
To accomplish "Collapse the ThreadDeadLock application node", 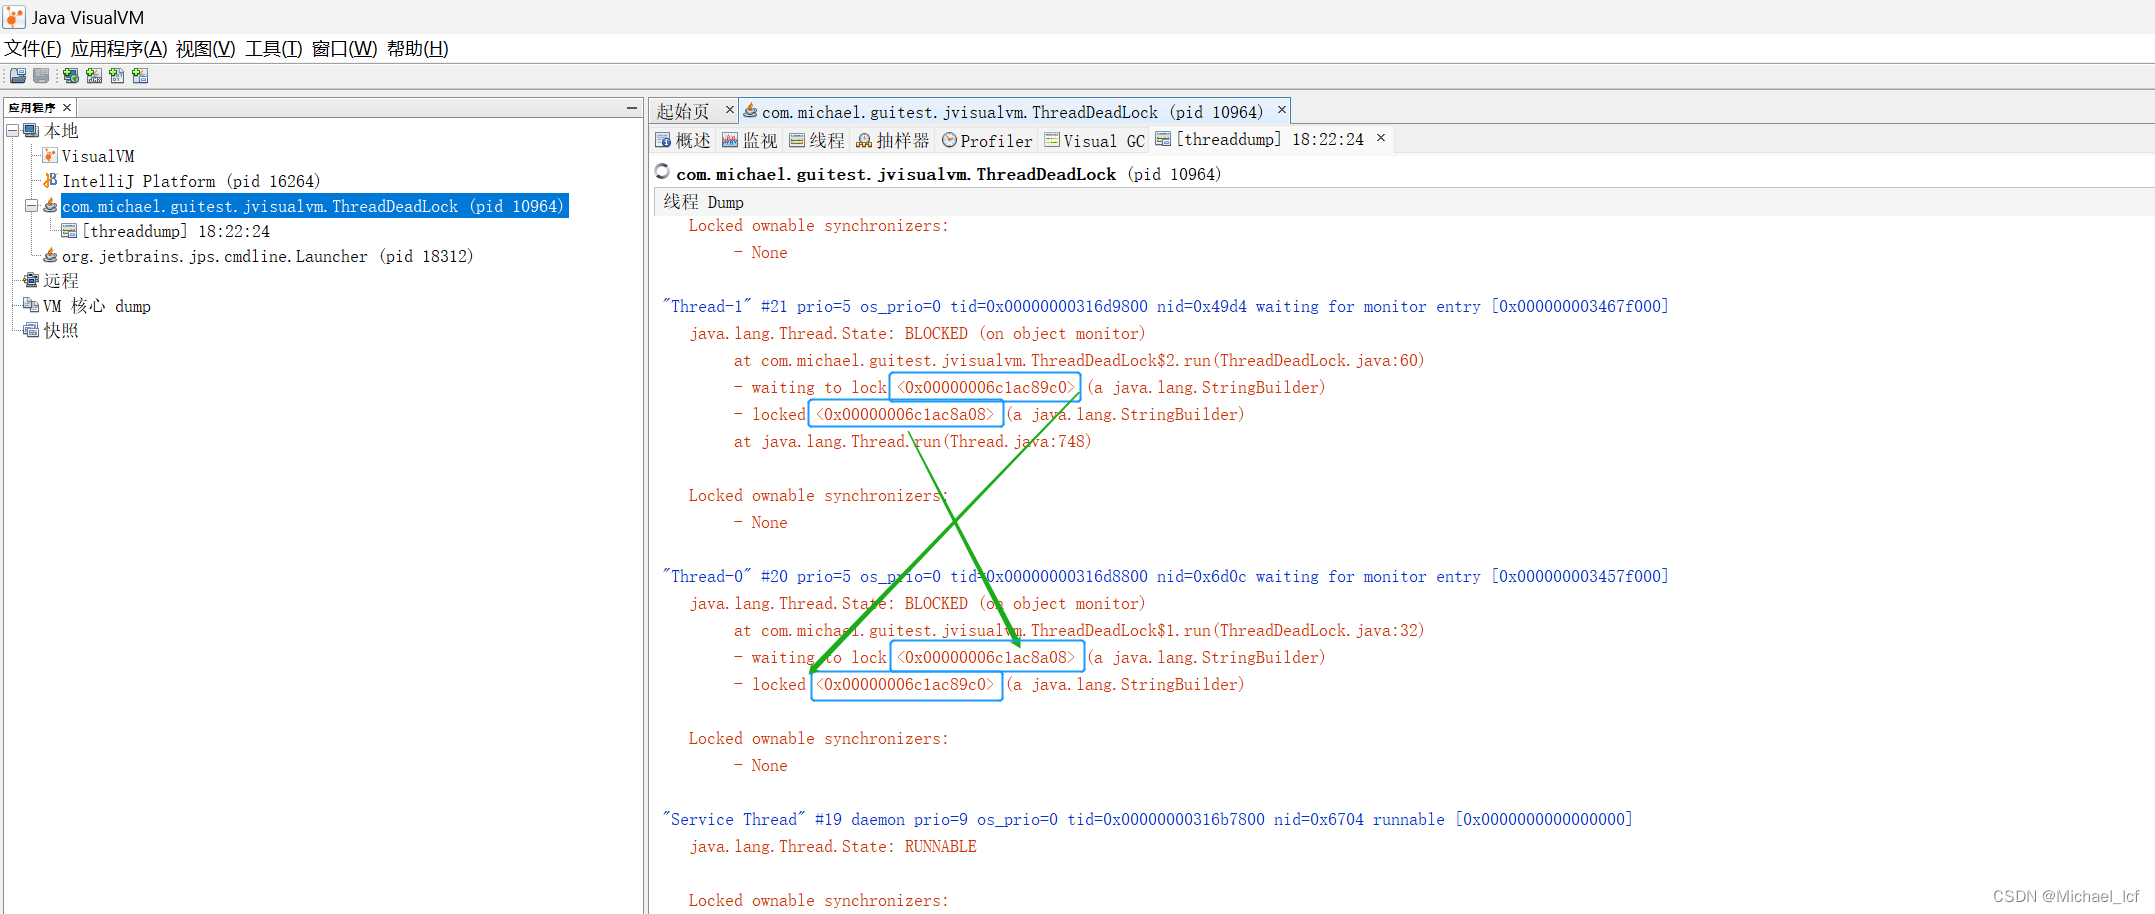I will [31, 206].
